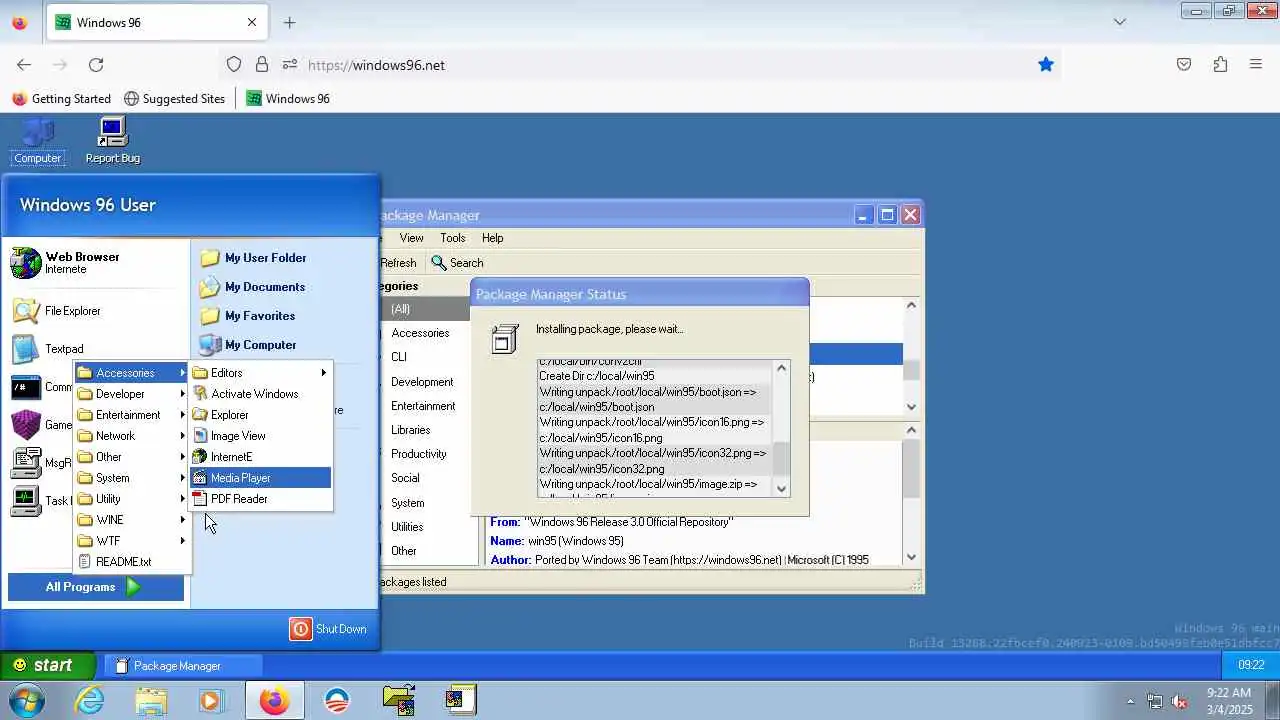Expand the WINE programs folder

(x=132, y=520)
